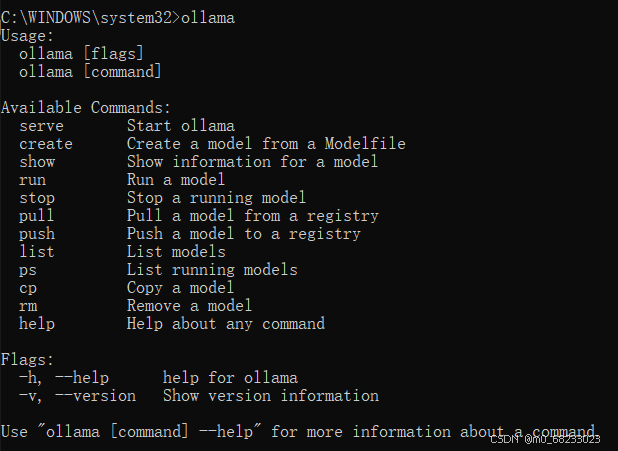Click the 'rm' command entry

(x=28, y=306)
